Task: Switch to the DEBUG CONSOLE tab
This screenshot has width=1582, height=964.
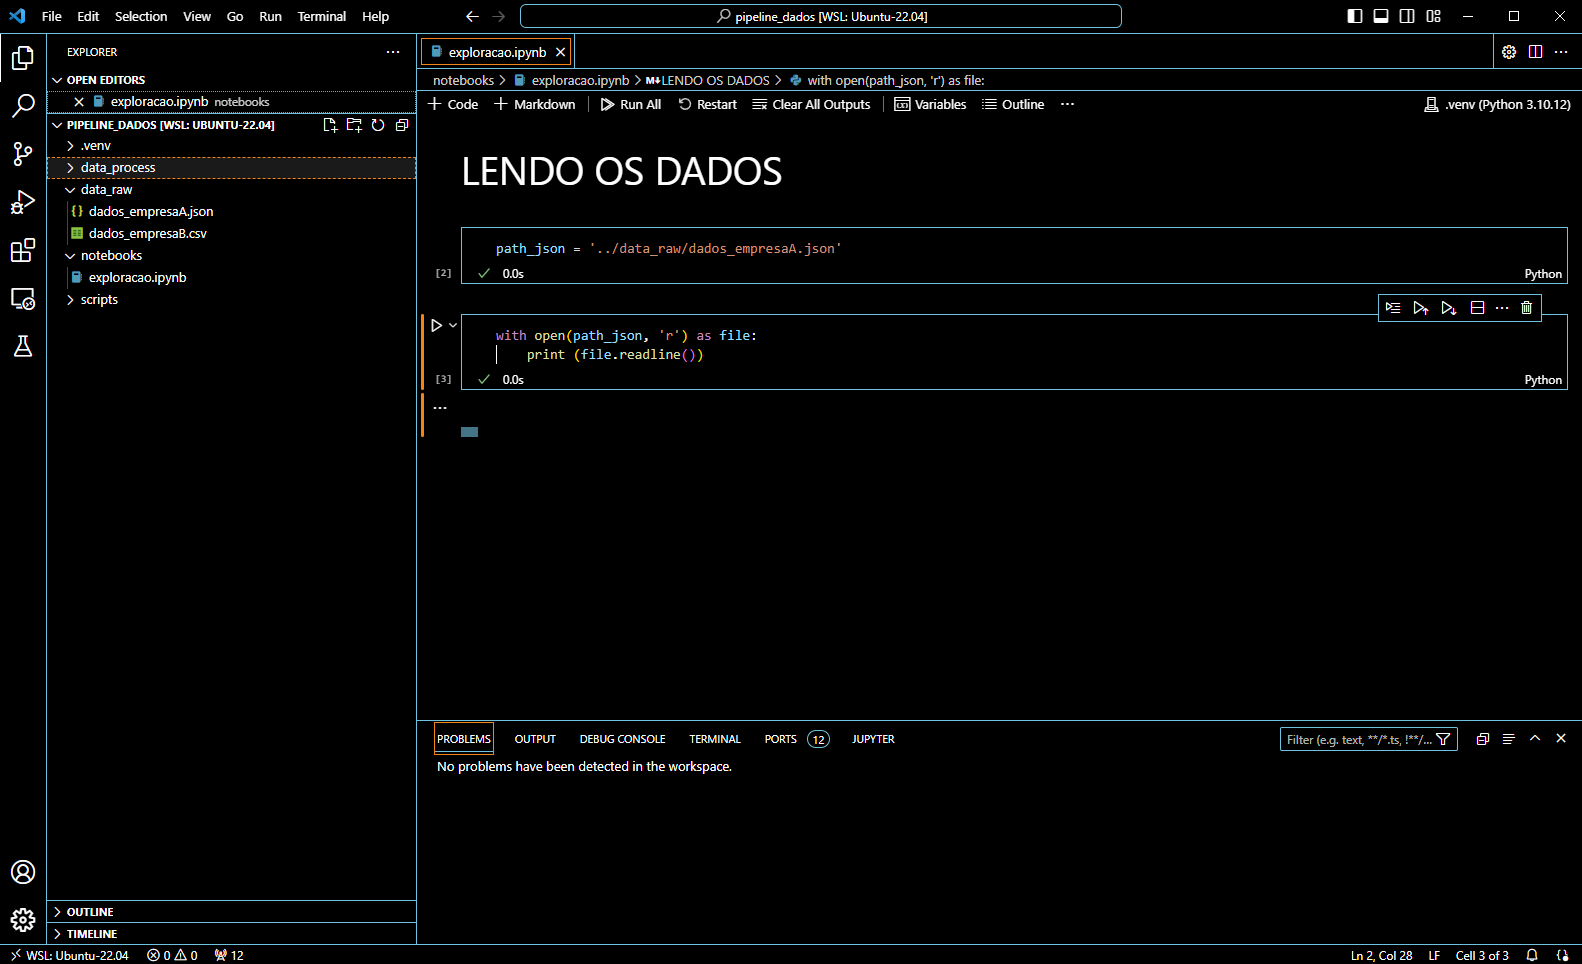Action: (622, 739)
